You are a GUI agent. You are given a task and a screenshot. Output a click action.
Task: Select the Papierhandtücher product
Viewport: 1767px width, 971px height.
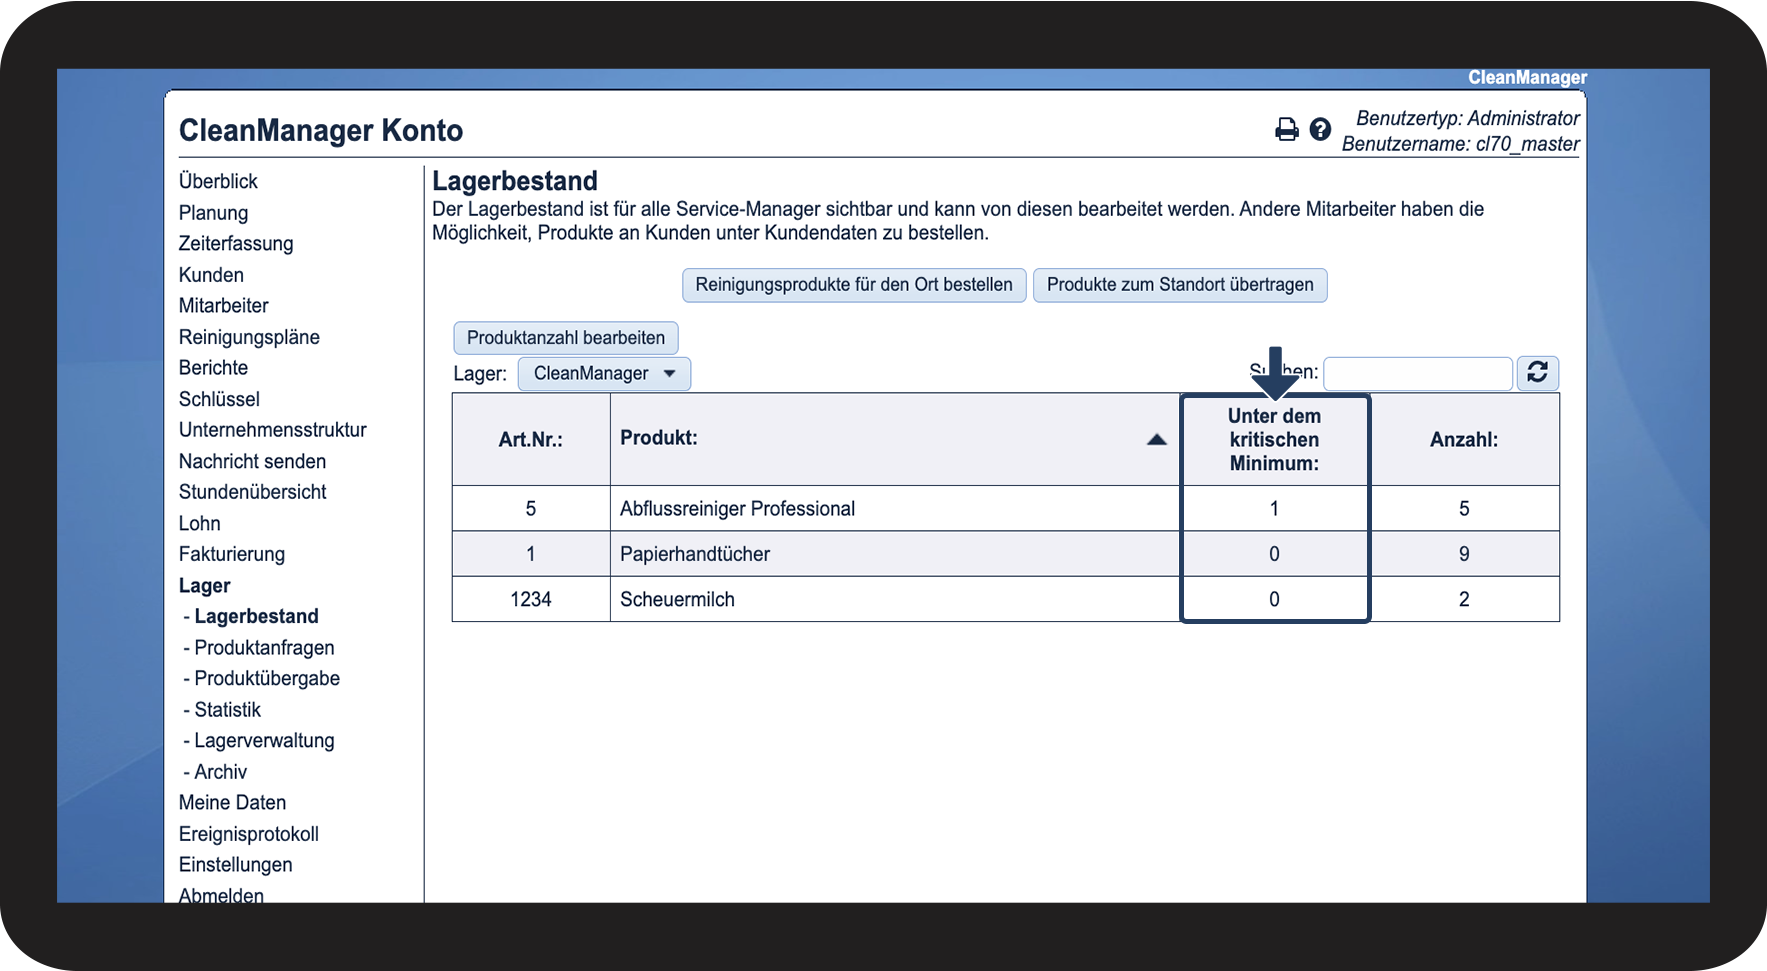point(695,554)
